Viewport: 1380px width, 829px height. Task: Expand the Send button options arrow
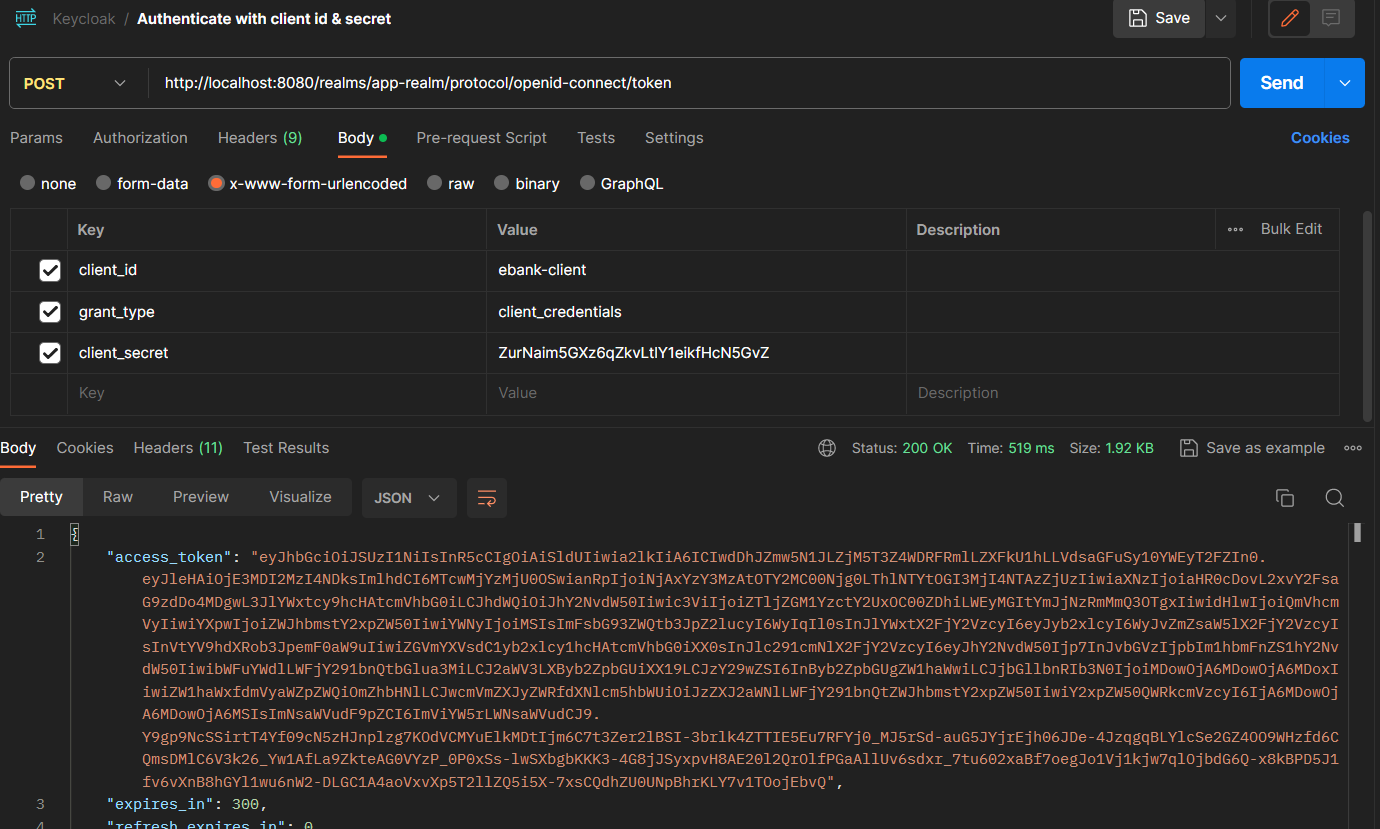pos(1344,83)
